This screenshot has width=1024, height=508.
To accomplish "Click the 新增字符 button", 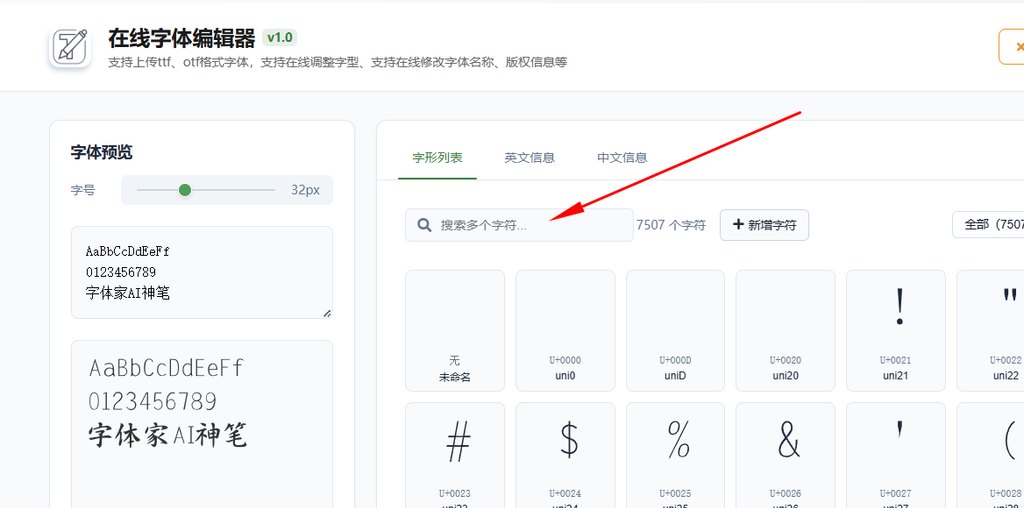I will [x=764, y=225].
